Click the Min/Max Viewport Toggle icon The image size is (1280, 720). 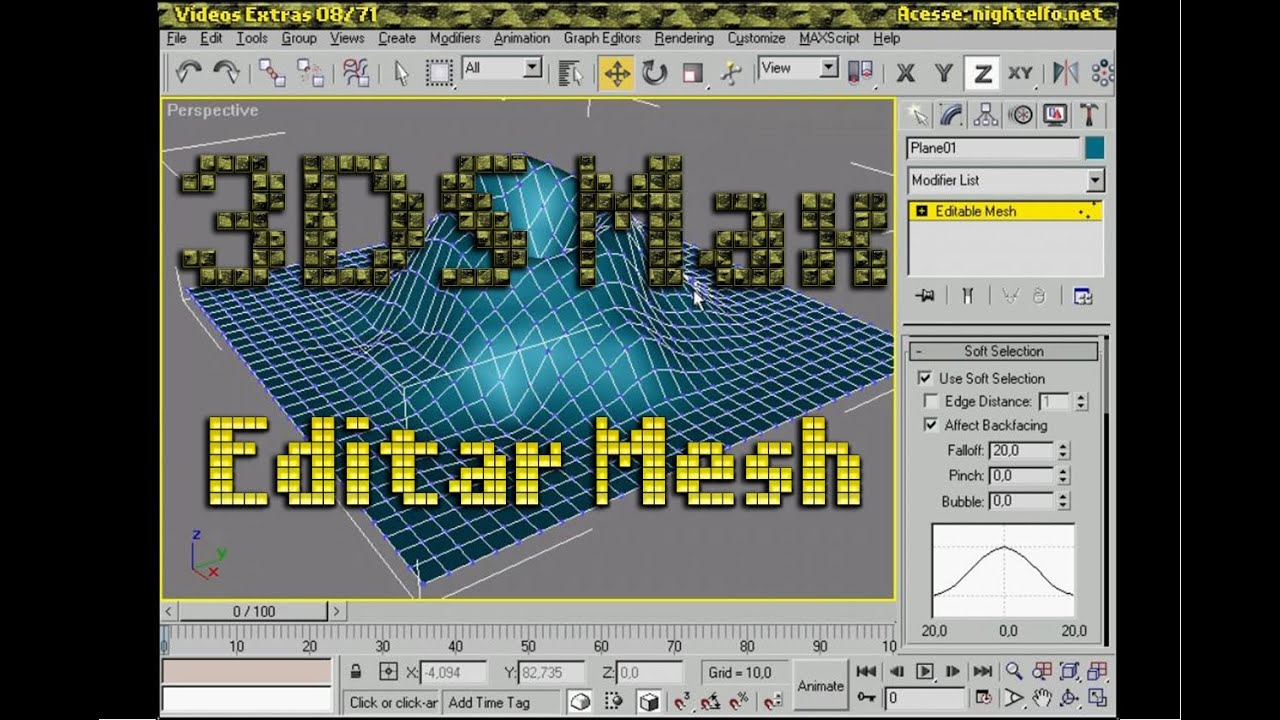pyautogui.click(x=1097, y=697)
